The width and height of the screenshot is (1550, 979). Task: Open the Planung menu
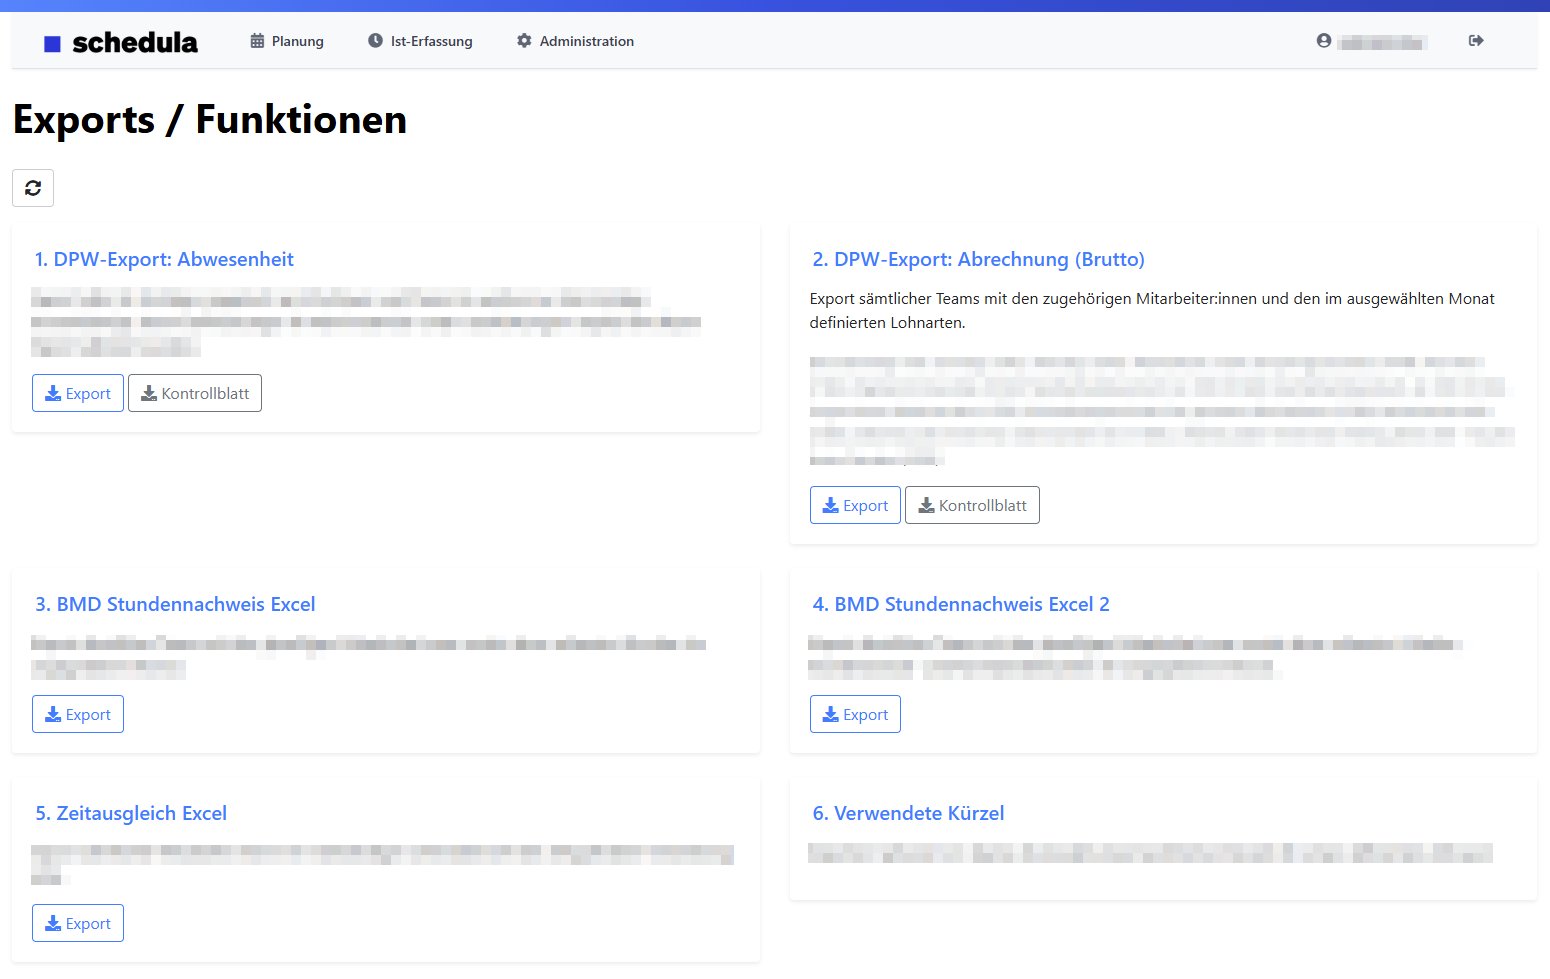[x=287, y=41]
